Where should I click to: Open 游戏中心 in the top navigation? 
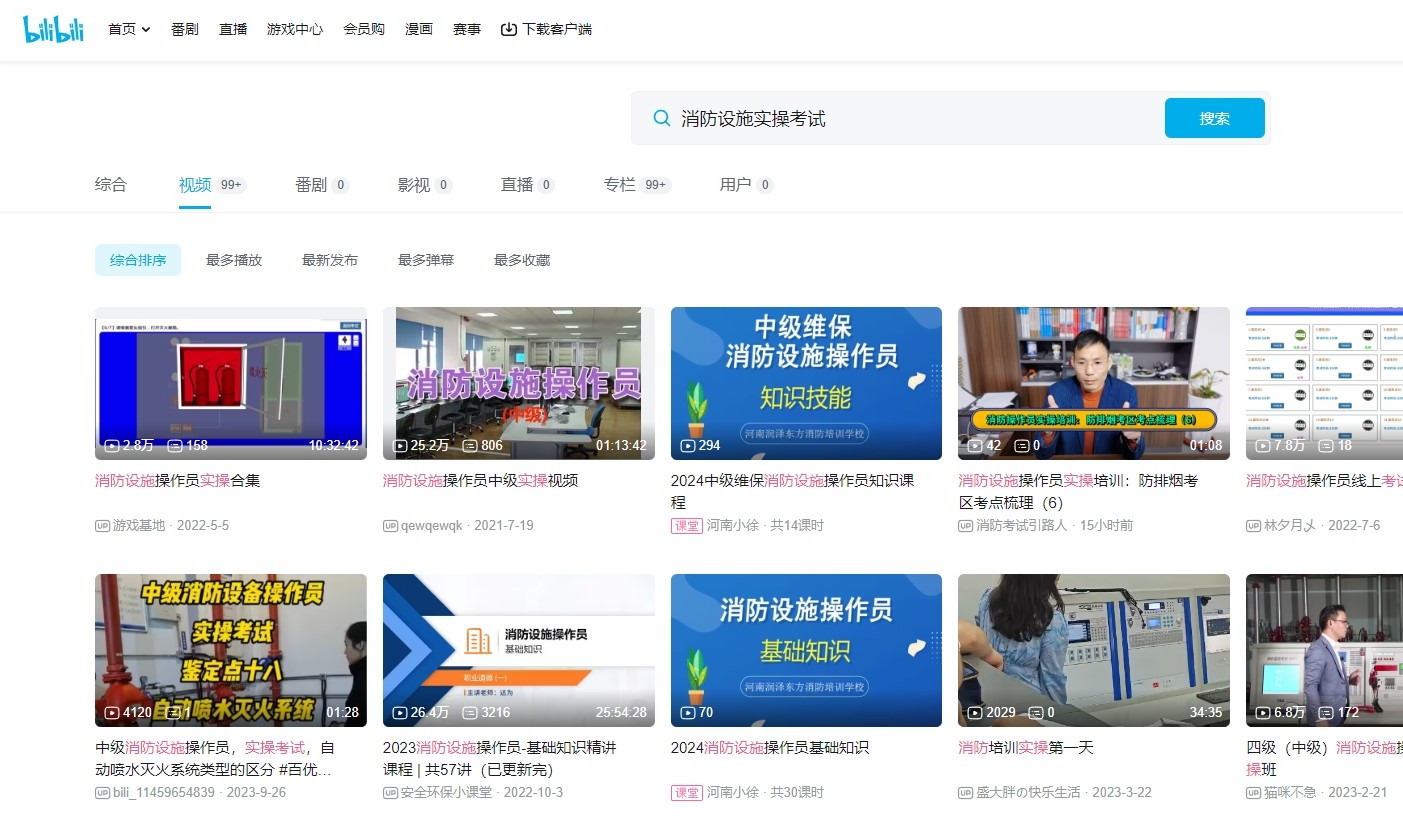click(295, 30)
